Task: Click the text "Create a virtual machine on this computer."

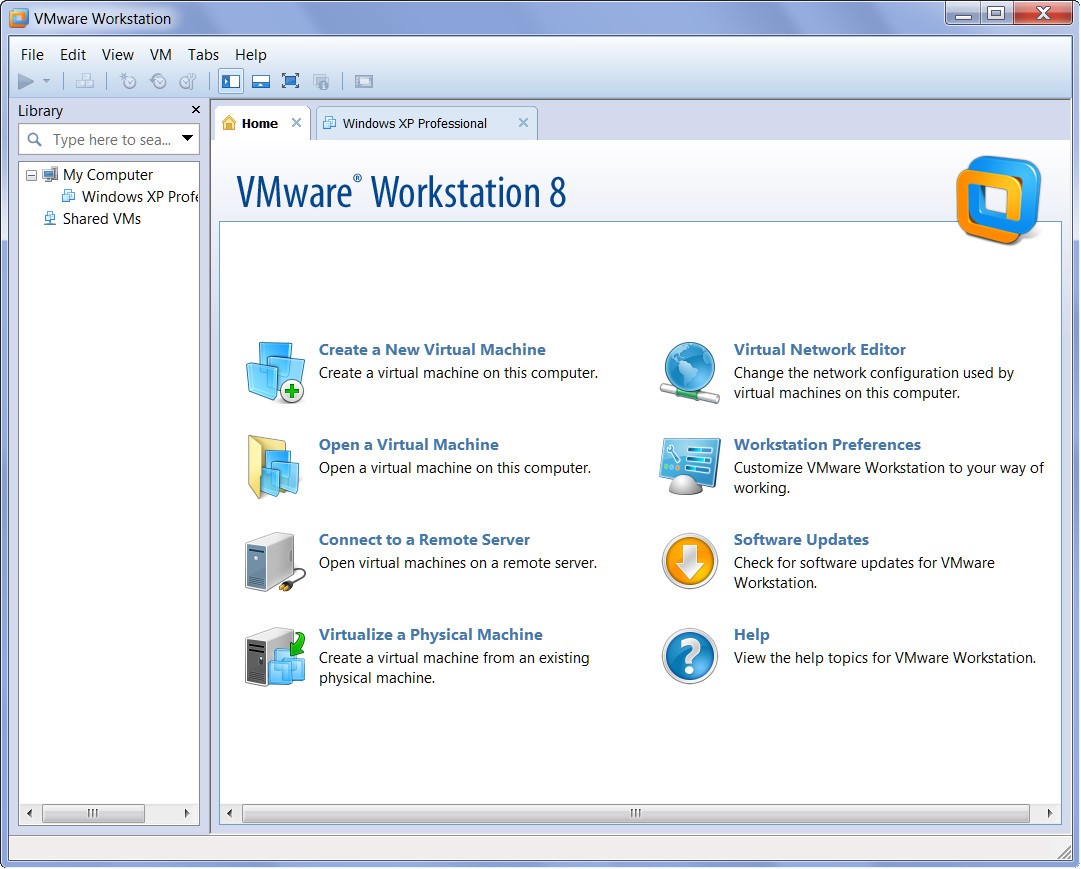Action: pos(458,373)
